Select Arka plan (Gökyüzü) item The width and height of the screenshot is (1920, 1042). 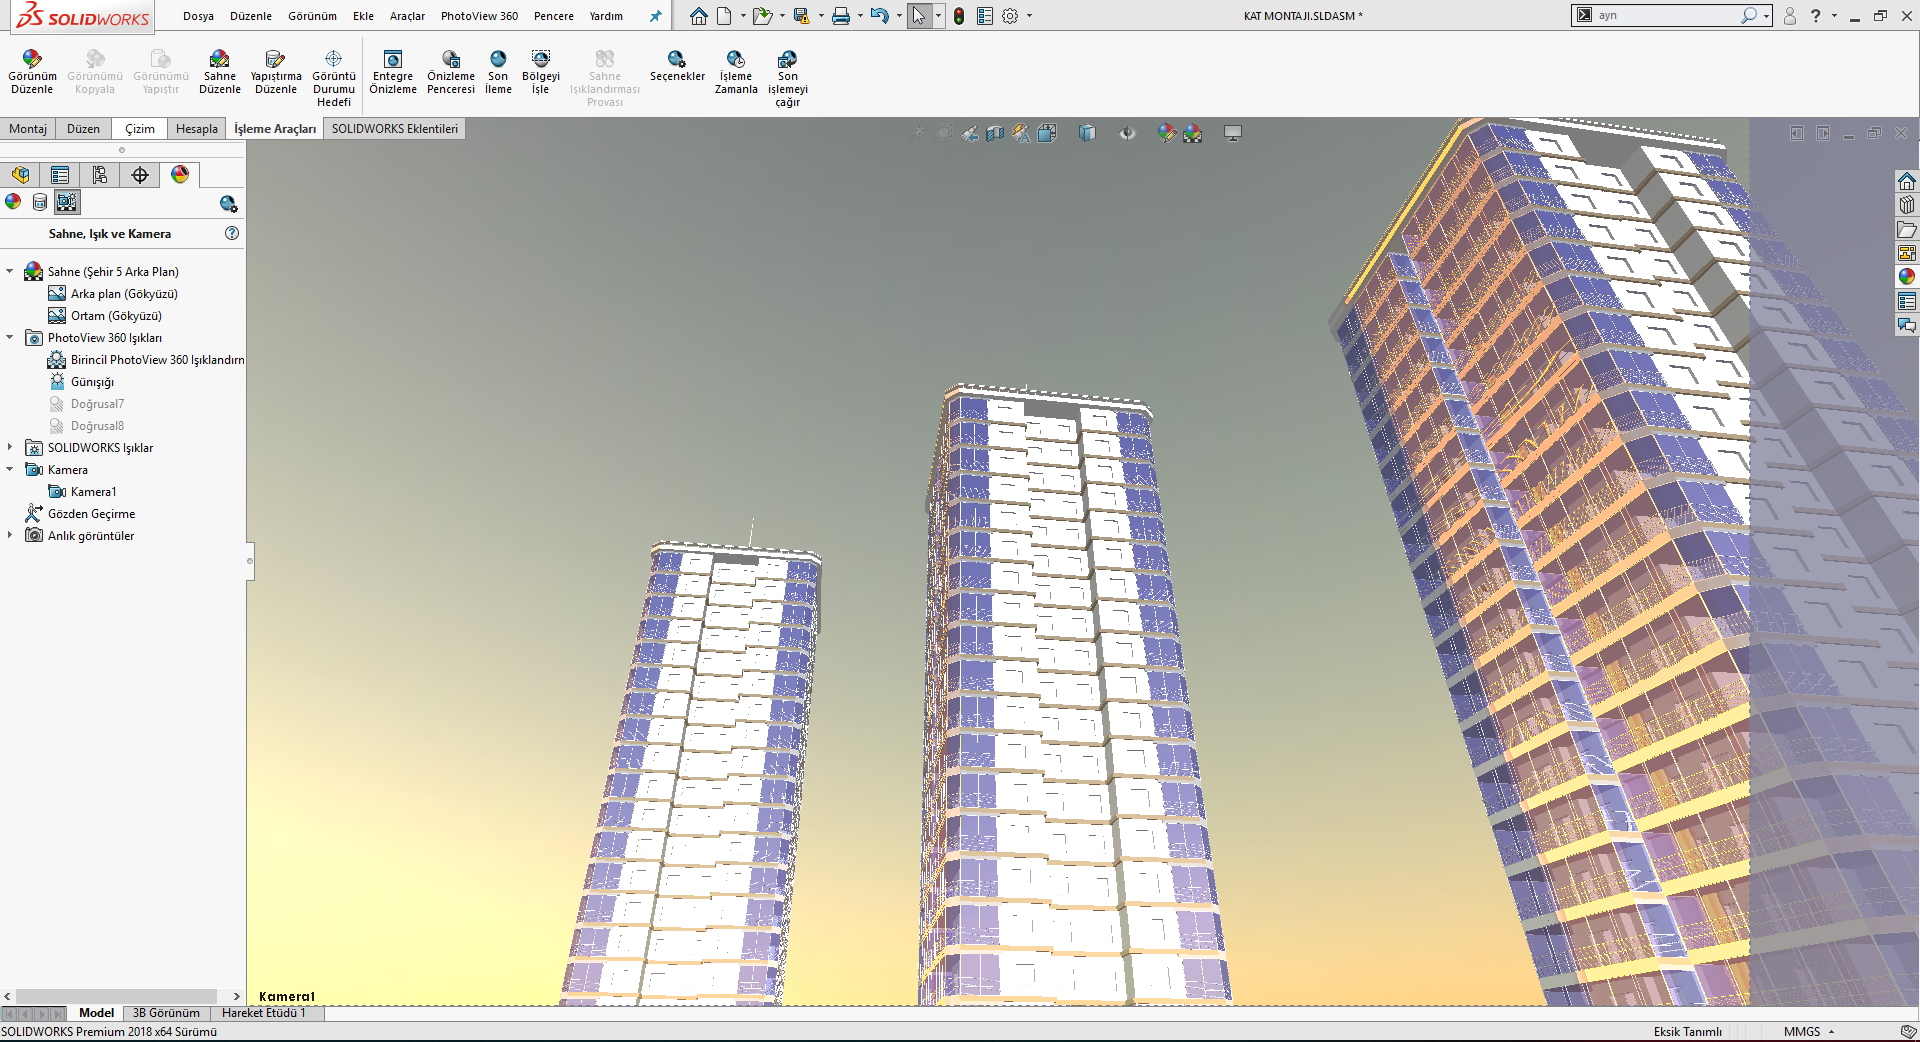[112, 293]
